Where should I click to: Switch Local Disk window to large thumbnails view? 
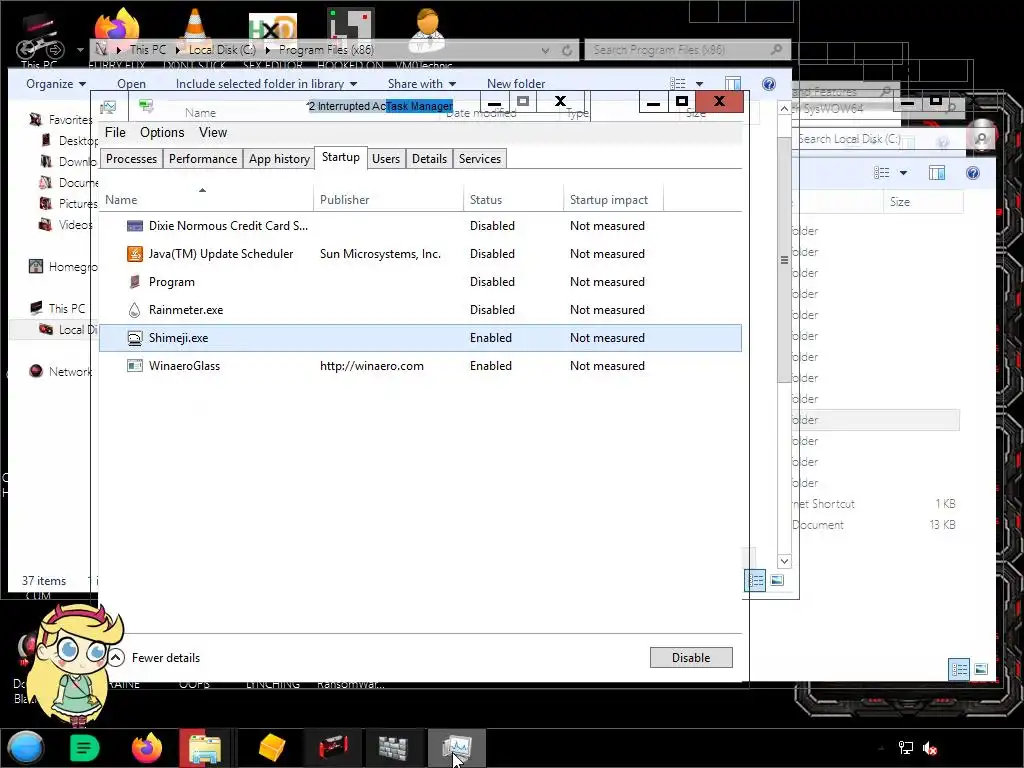pyautogui.click(x=981, y=669)
